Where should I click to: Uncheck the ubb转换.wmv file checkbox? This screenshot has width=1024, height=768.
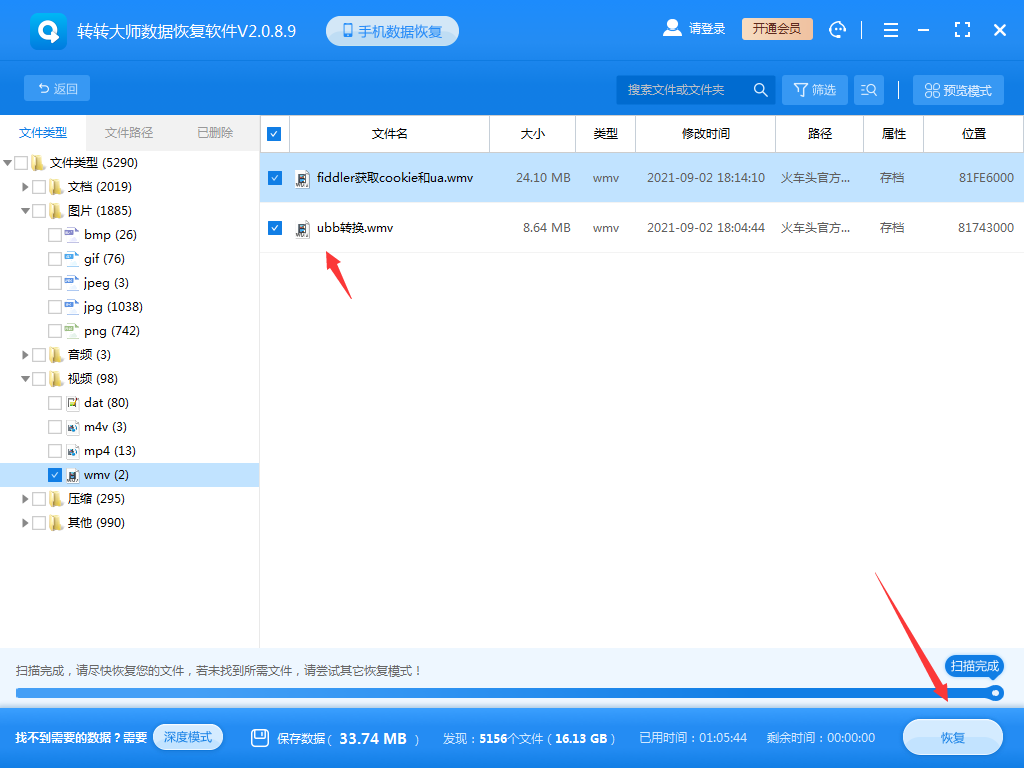tap(273, 227)
